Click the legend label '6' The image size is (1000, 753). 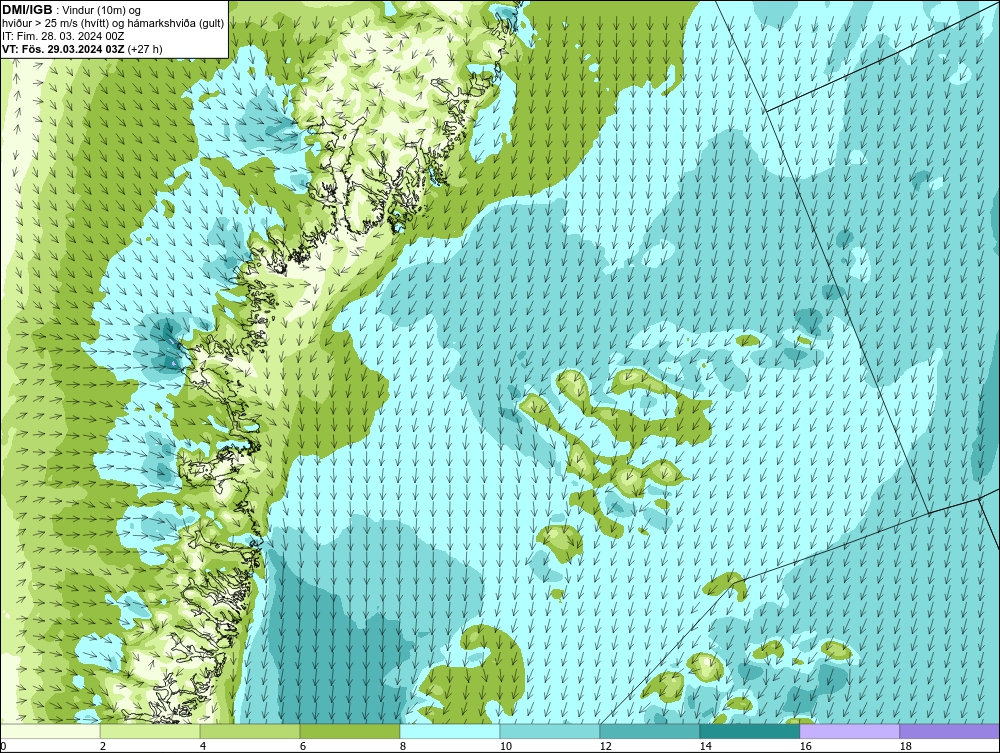303,746
